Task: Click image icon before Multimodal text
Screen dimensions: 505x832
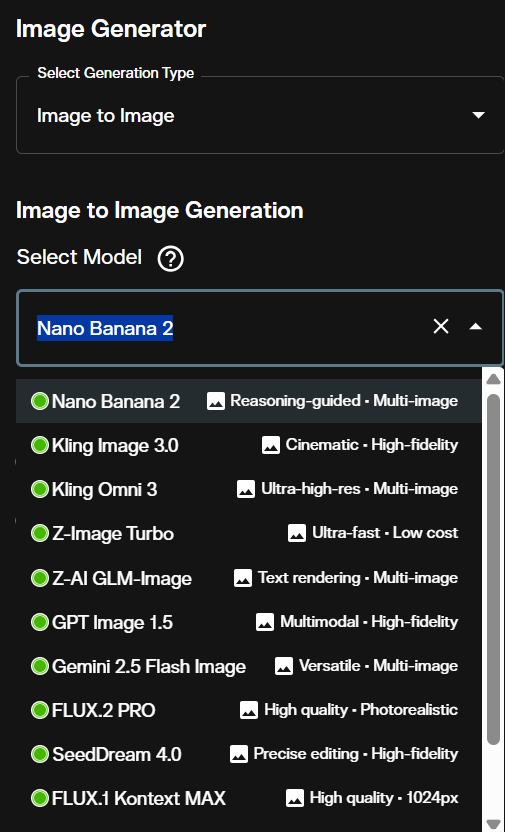Action: (265, 622)
